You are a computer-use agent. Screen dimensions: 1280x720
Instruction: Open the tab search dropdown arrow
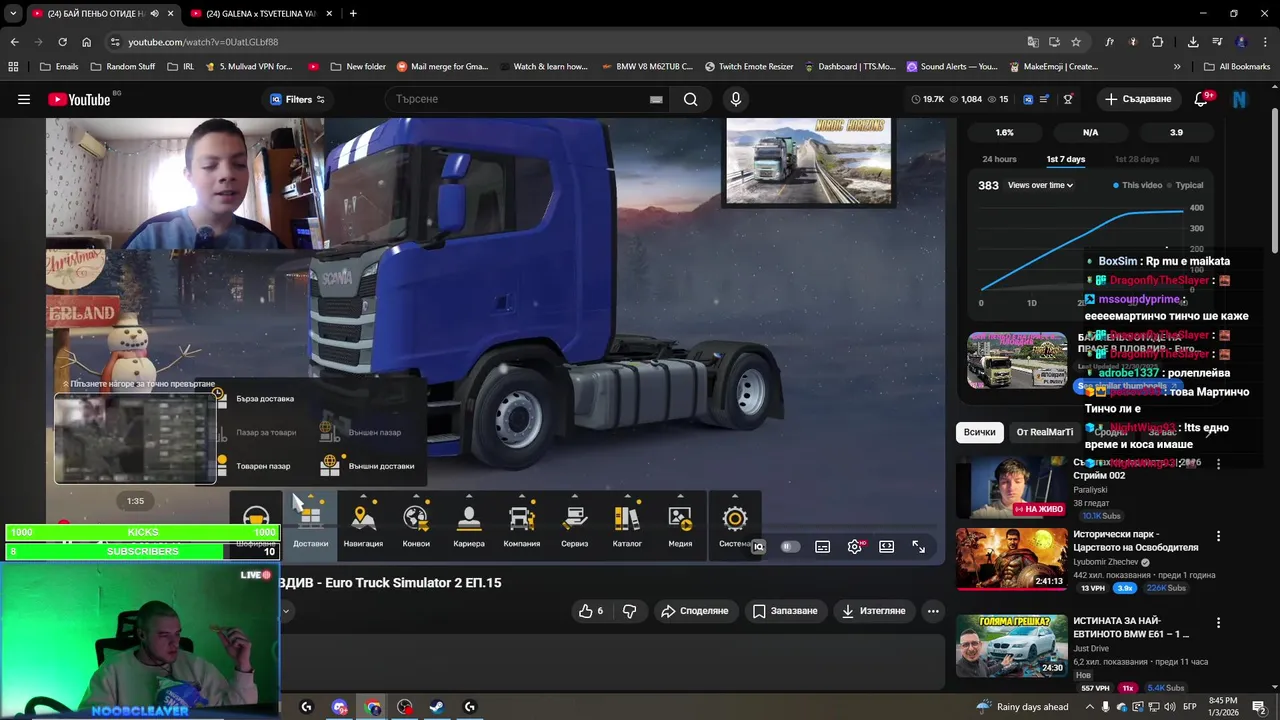click(13, 14)
